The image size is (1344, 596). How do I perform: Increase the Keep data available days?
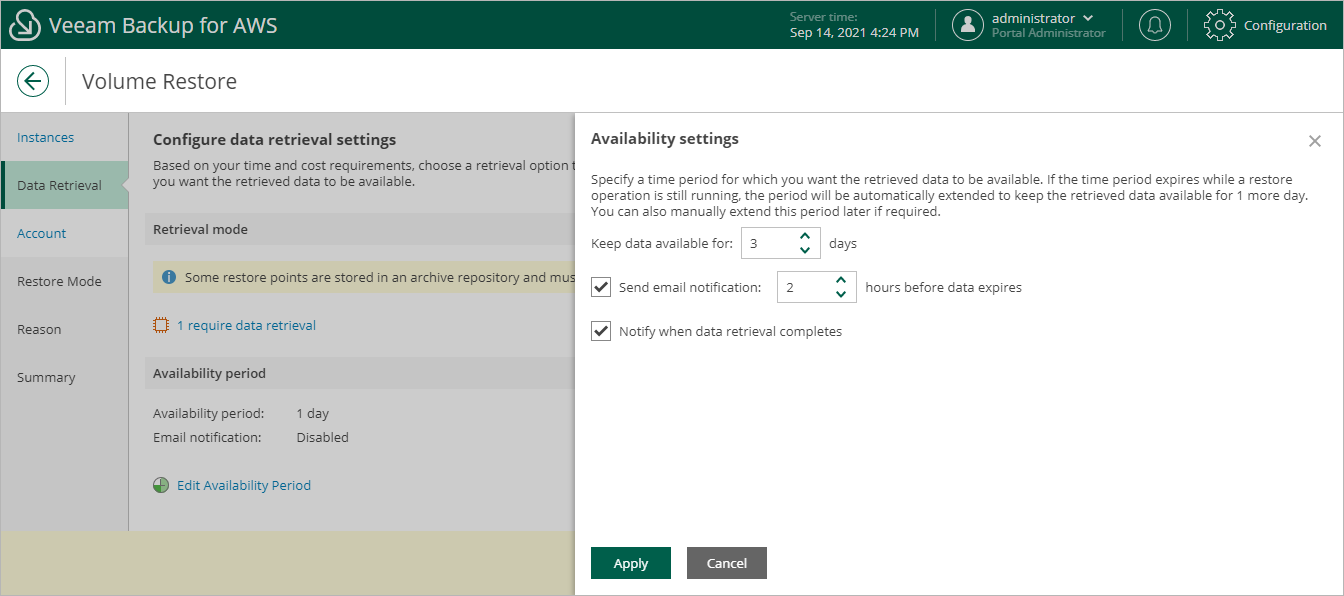805,237
